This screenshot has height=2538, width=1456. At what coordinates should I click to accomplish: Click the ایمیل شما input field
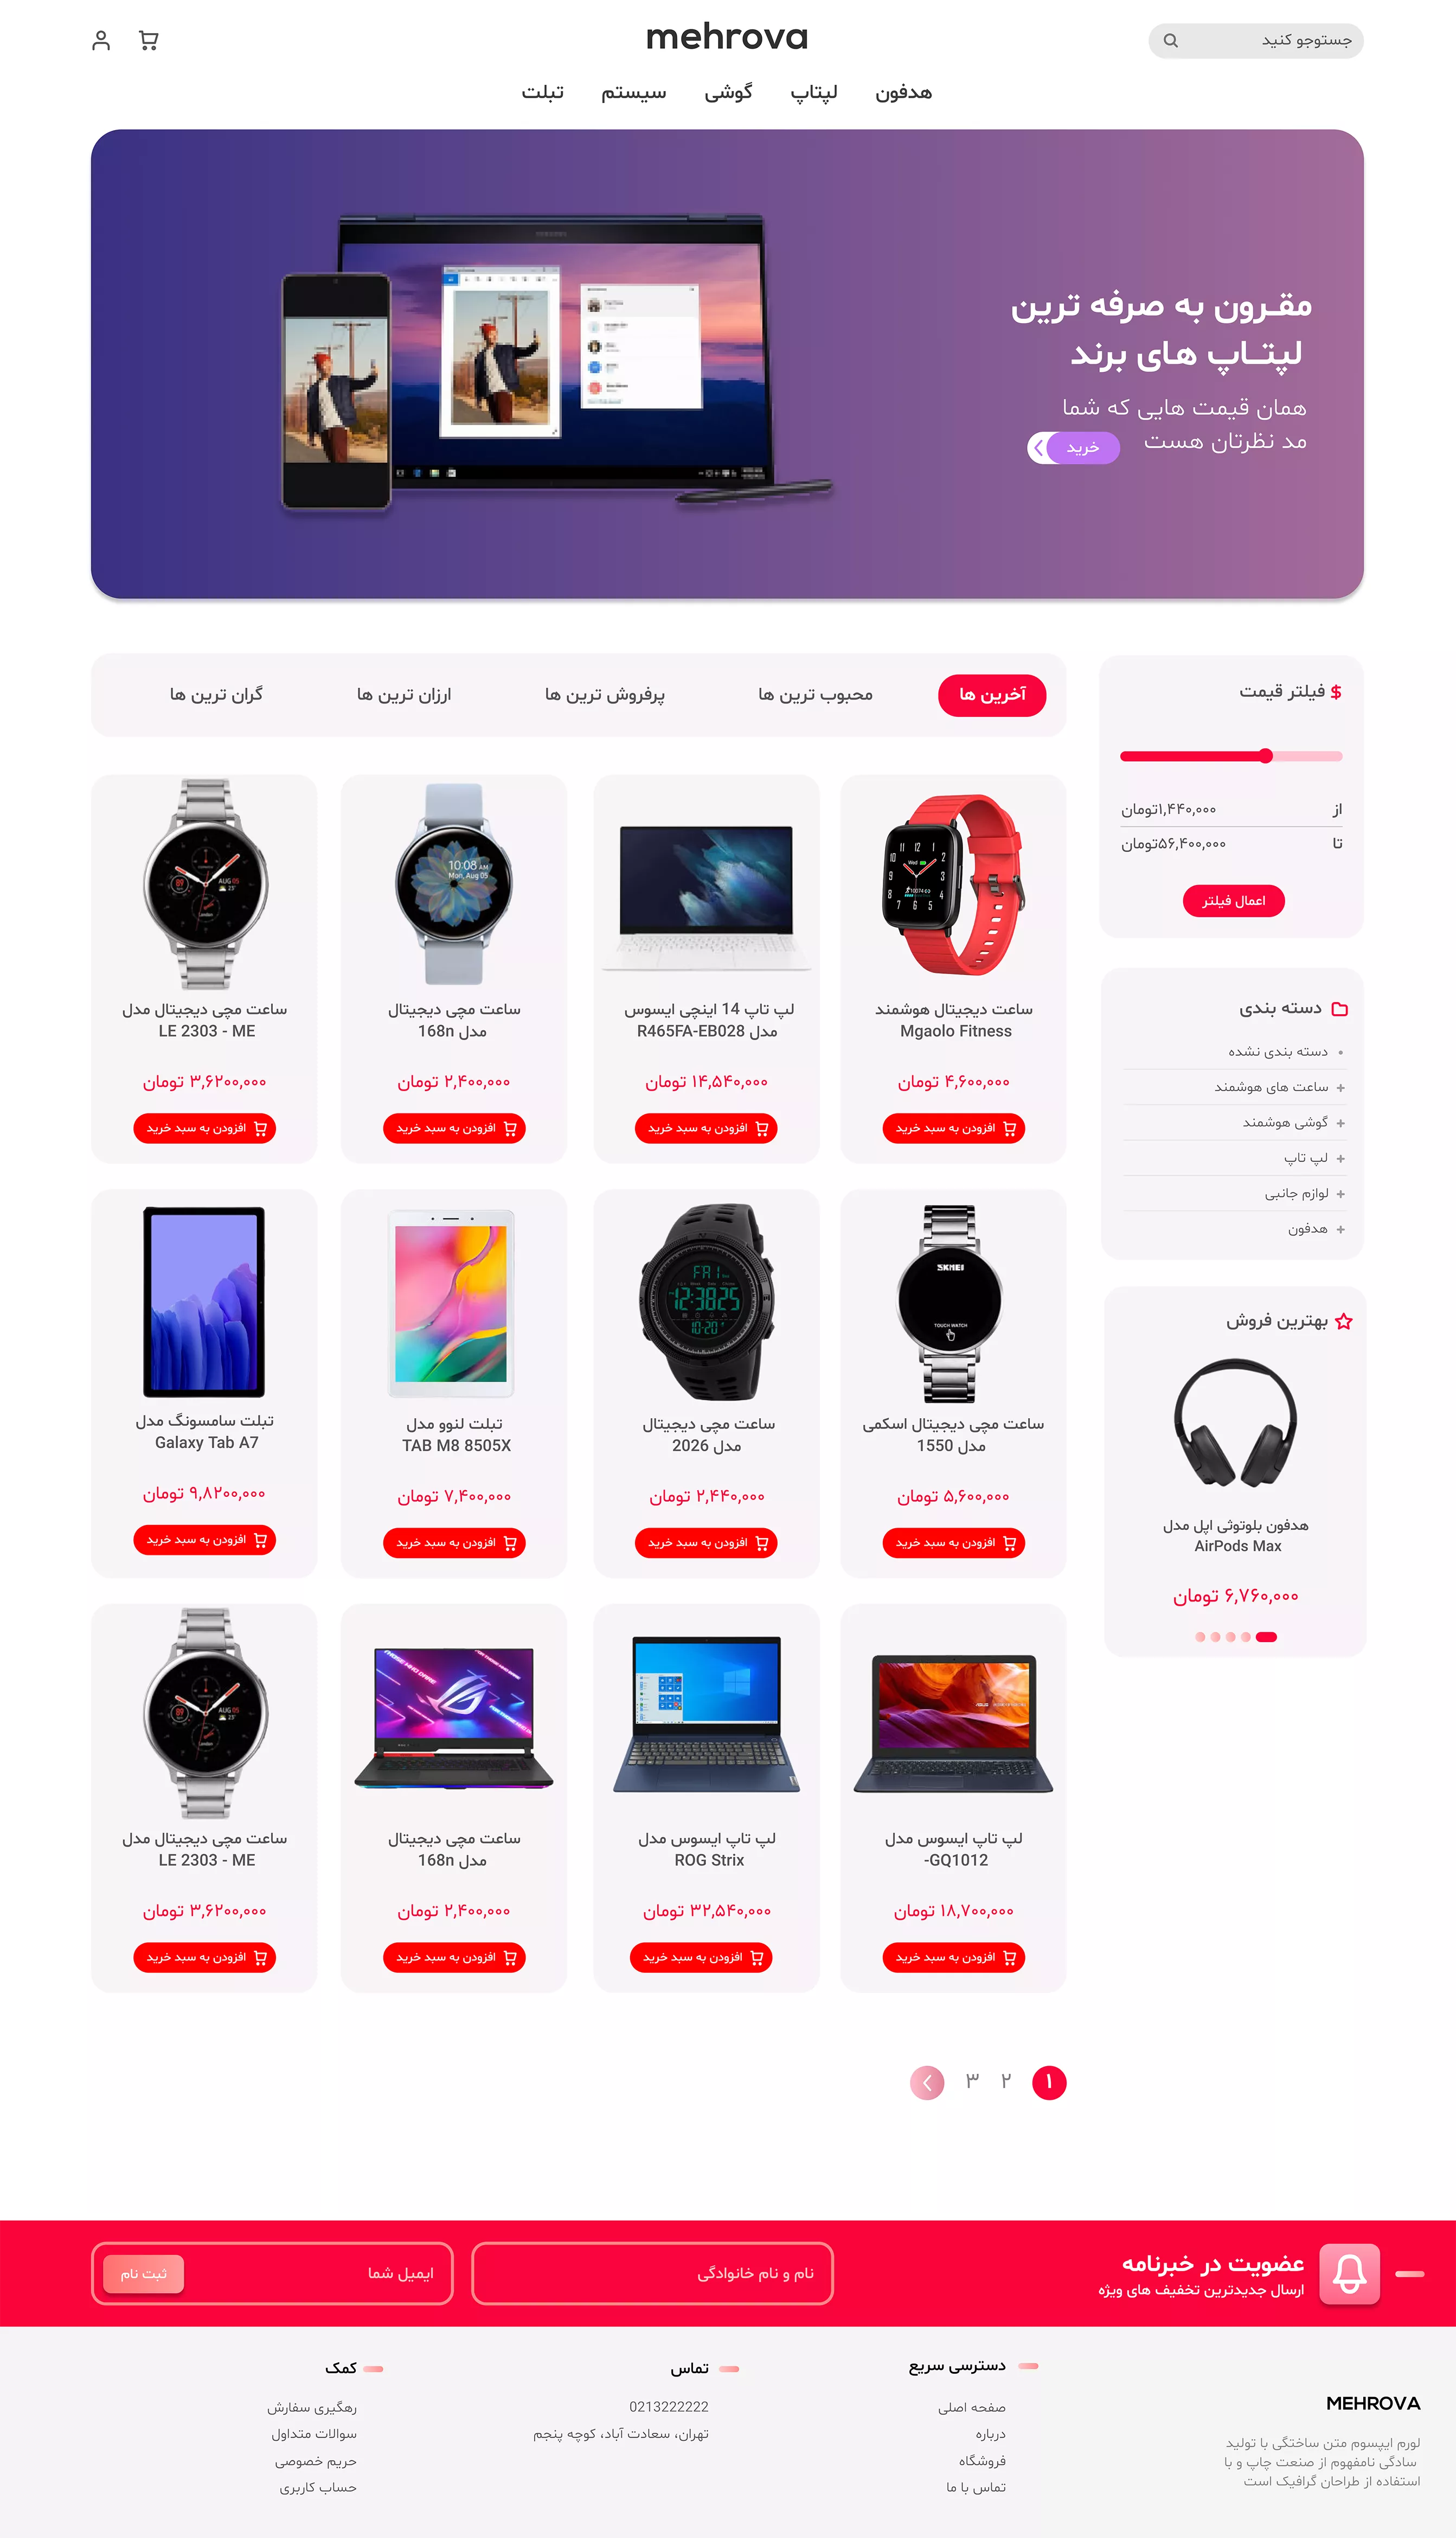click(311, 2273)
